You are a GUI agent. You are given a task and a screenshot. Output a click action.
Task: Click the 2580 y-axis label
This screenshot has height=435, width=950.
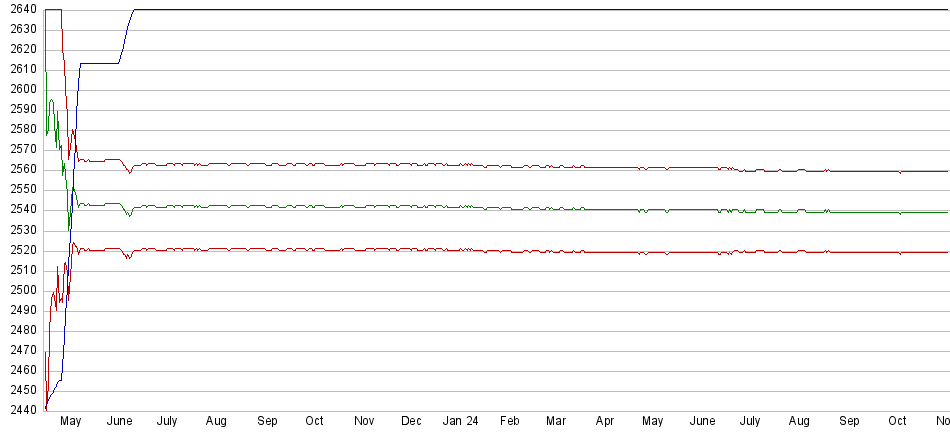23,129
